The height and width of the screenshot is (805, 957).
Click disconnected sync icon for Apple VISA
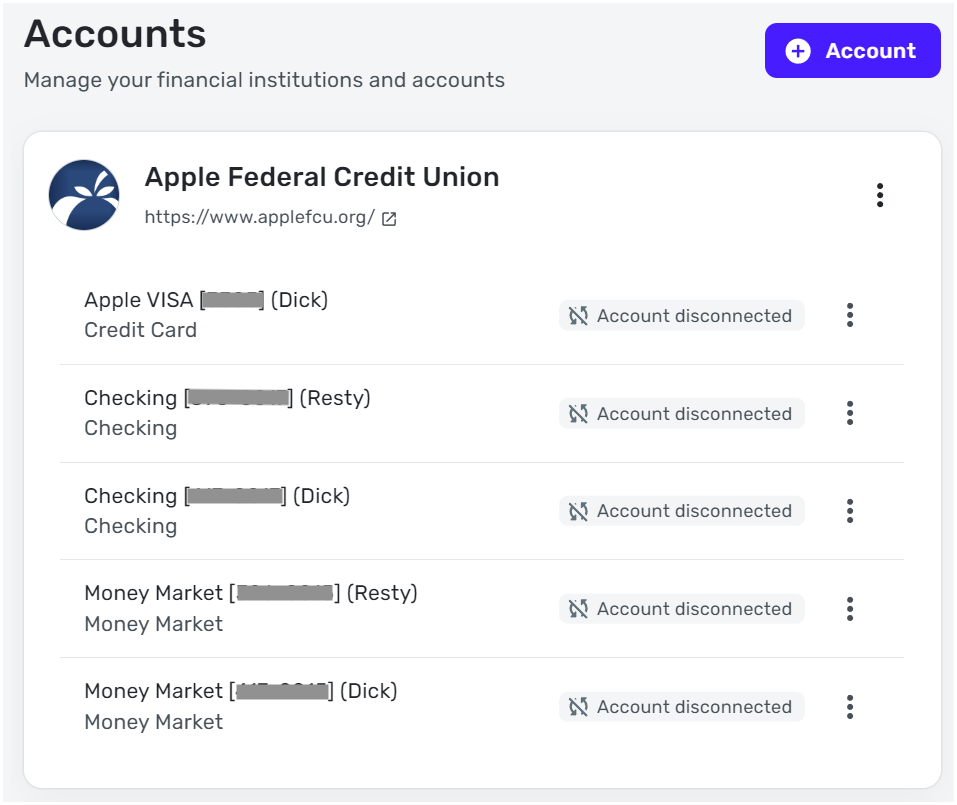pos(578,316)
